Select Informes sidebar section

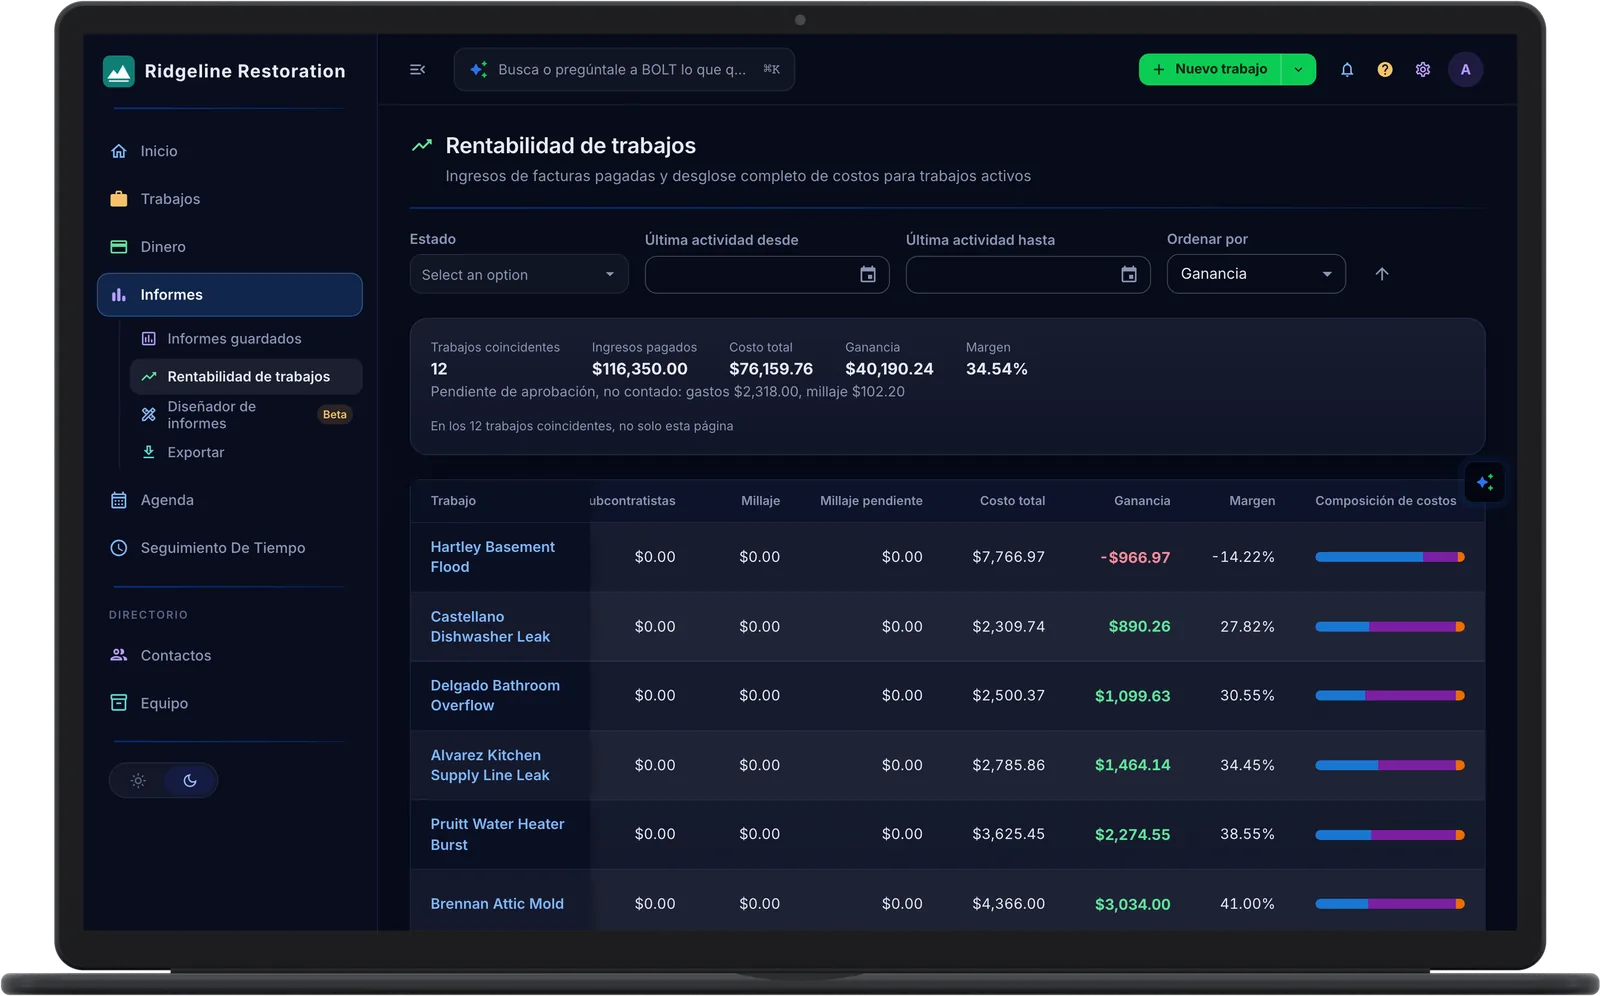point(230,295)
